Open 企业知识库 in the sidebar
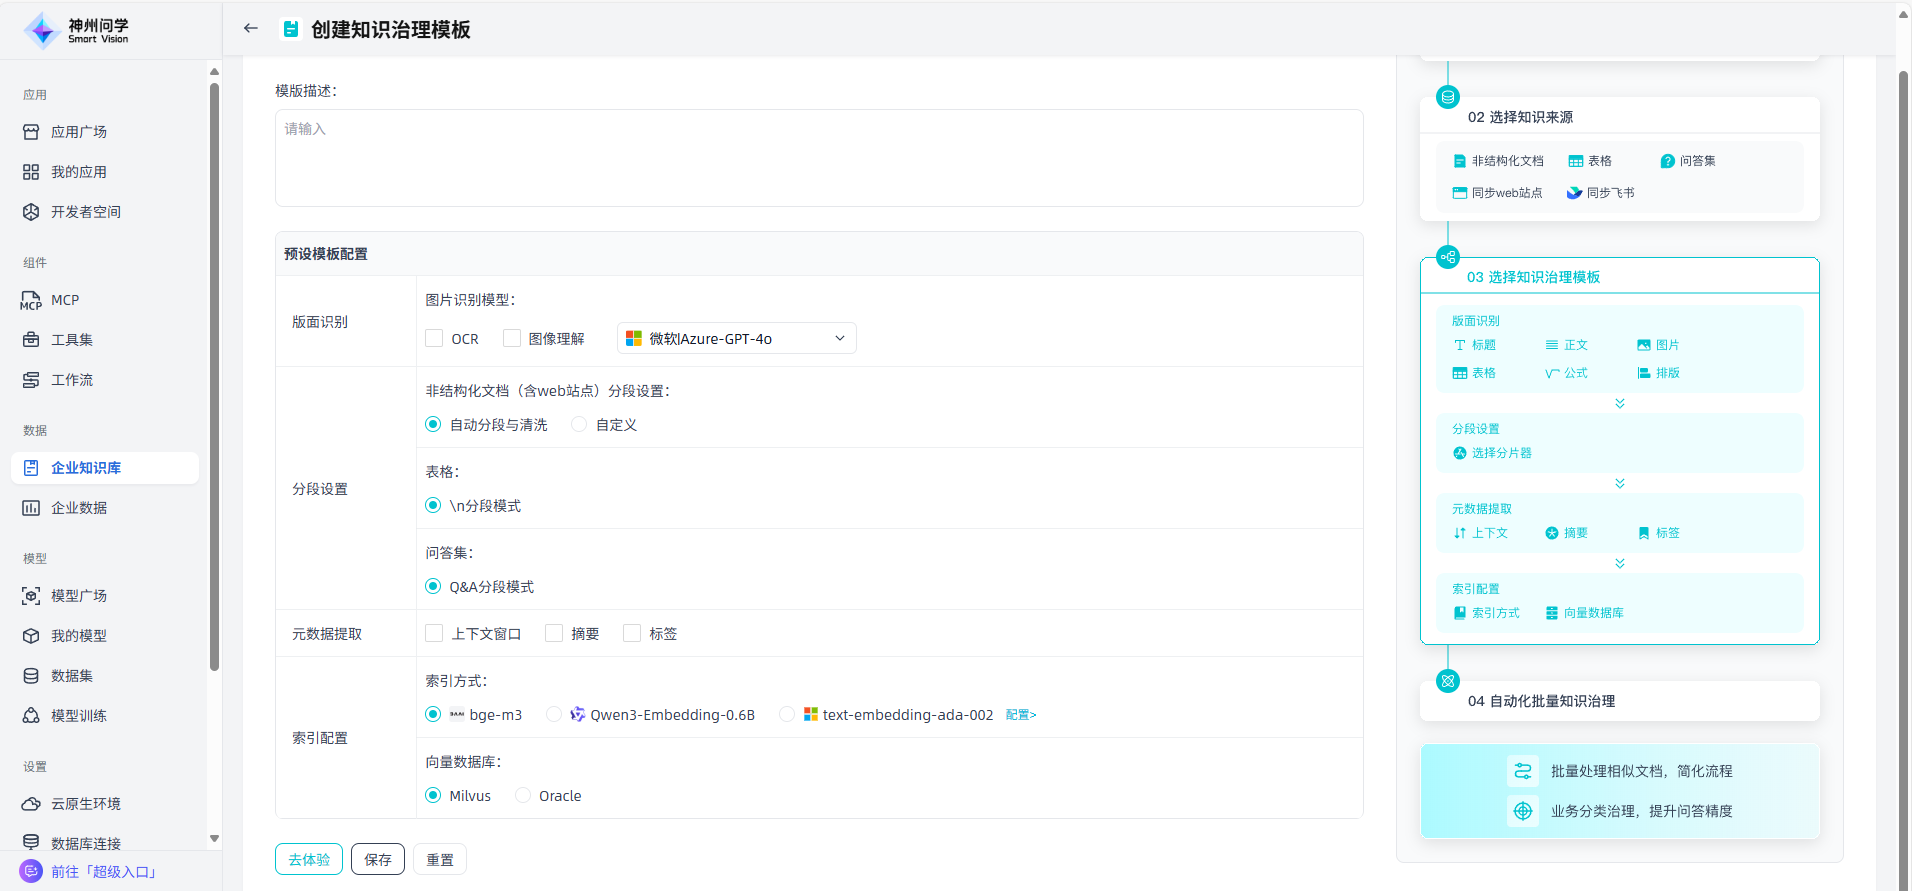The height and width of the screenshot is (891, 1912). coord(86,468)
